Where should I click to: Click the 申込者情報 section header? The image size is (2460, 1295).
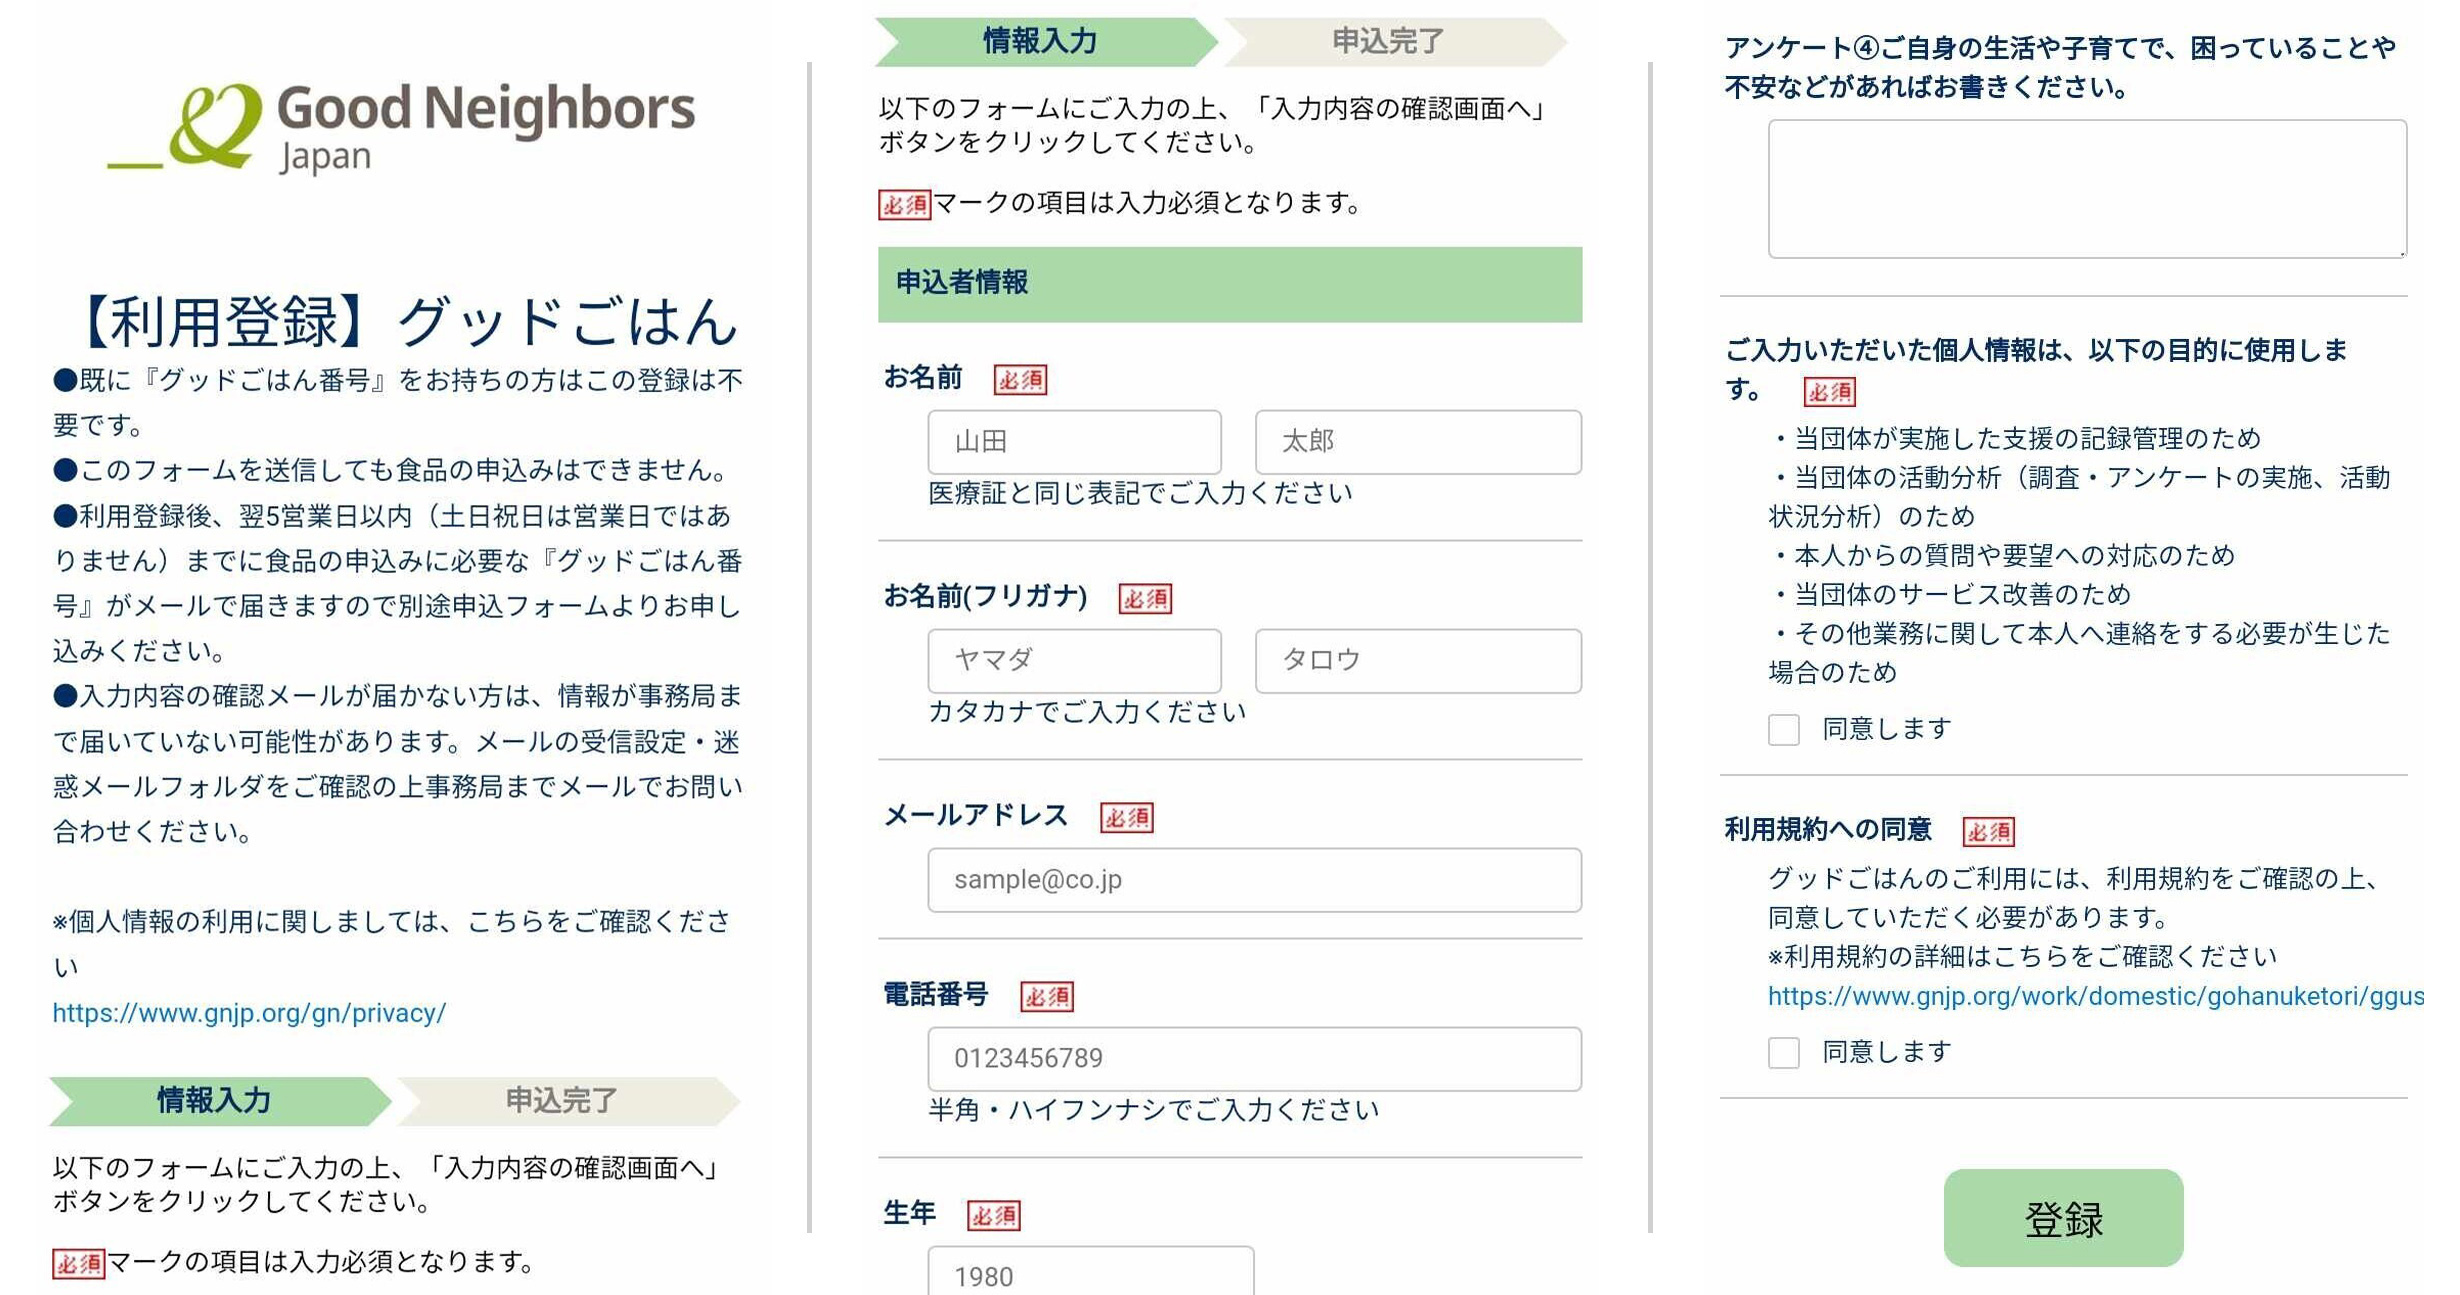(1230, 284)
